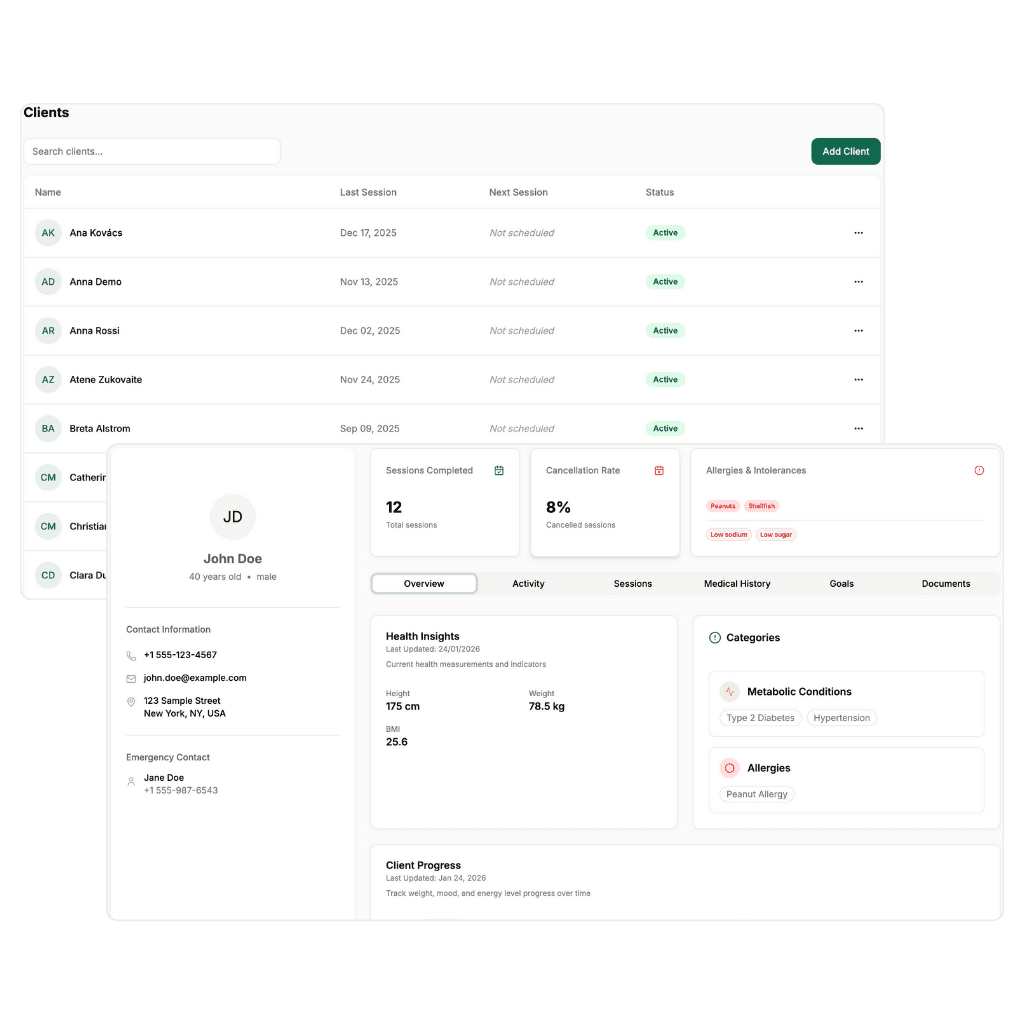
Task: Click the envelope icon next to John's email
Action: [x=130, y=678]
